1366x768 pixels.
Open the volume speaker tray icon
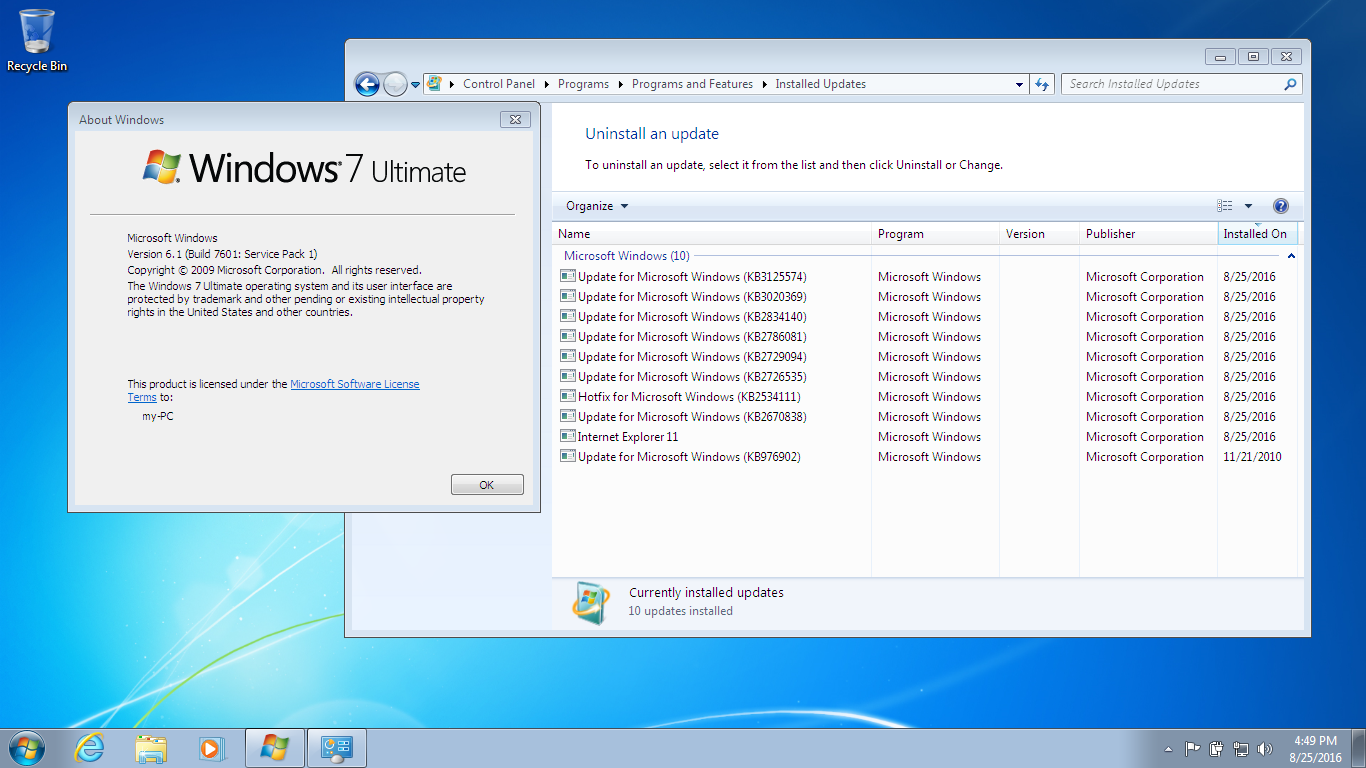[1265, 748]
